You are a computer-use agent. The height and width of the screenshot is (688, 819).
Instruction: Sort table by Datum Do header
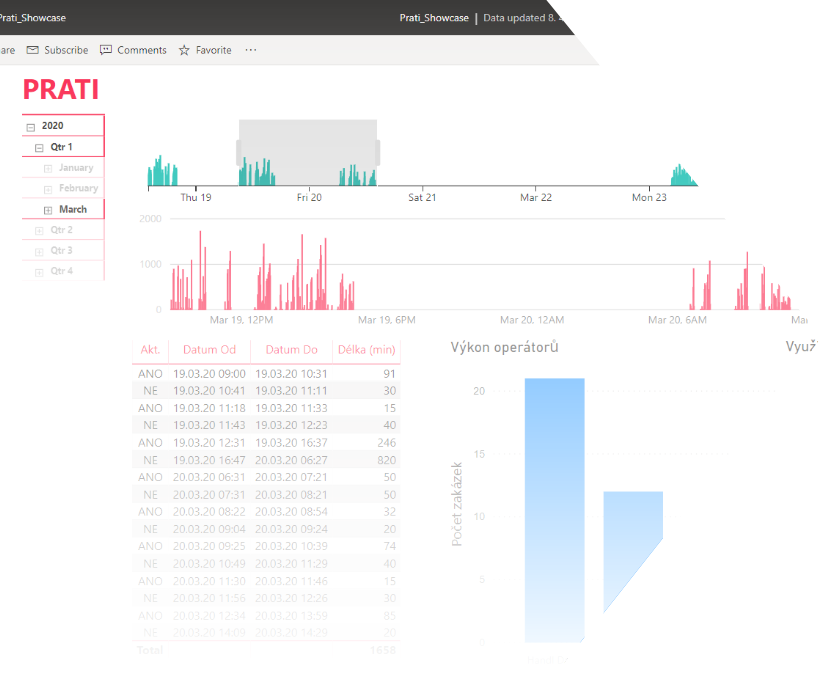[291, 349]
